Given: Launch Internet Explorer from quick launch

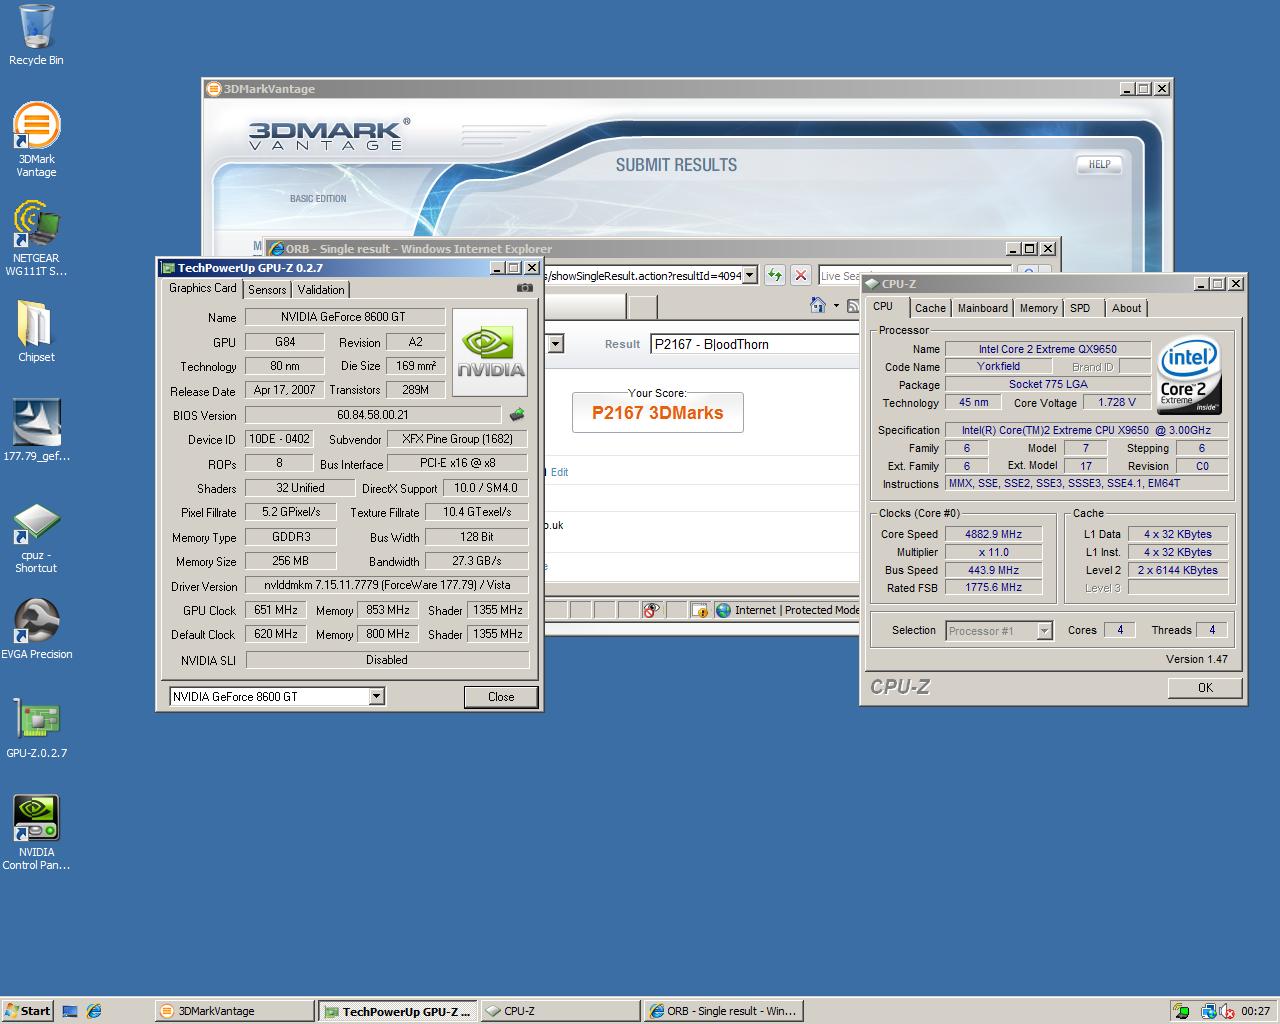Looking at the screenshot, I should click(93, 1011).
